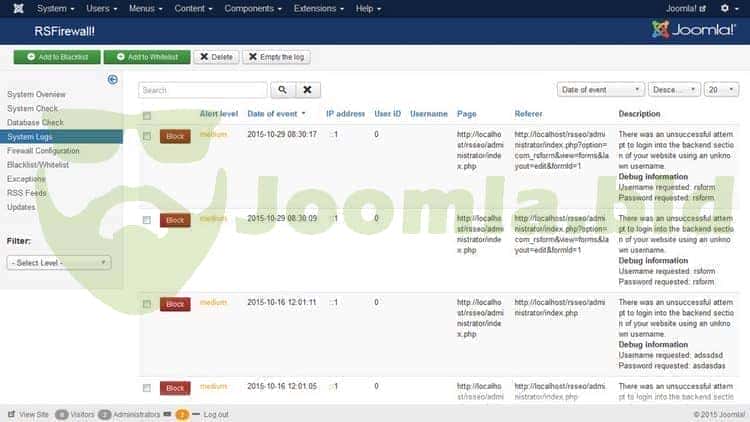Image resolution: width=750 pixels, height=422 pixels.
Task: Toggle the select-all checkbox in table header
Action: pyautogui.click(x=147, y=115)
